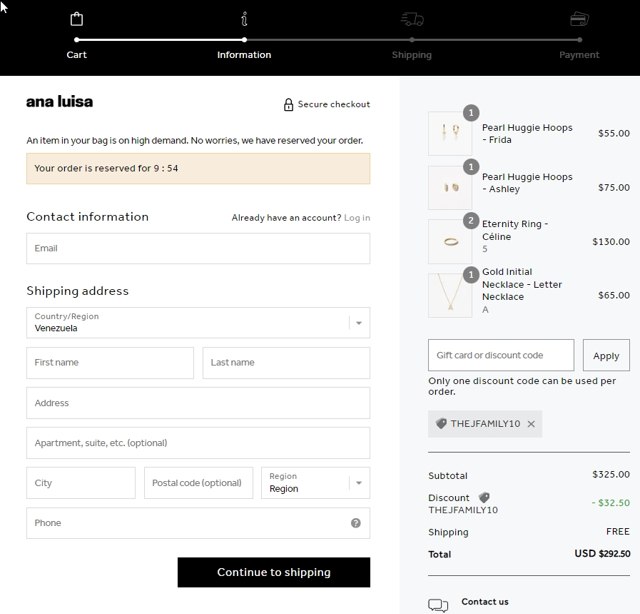Focus the City field
This screenshot has height=614, width=640.
point(81,483)
